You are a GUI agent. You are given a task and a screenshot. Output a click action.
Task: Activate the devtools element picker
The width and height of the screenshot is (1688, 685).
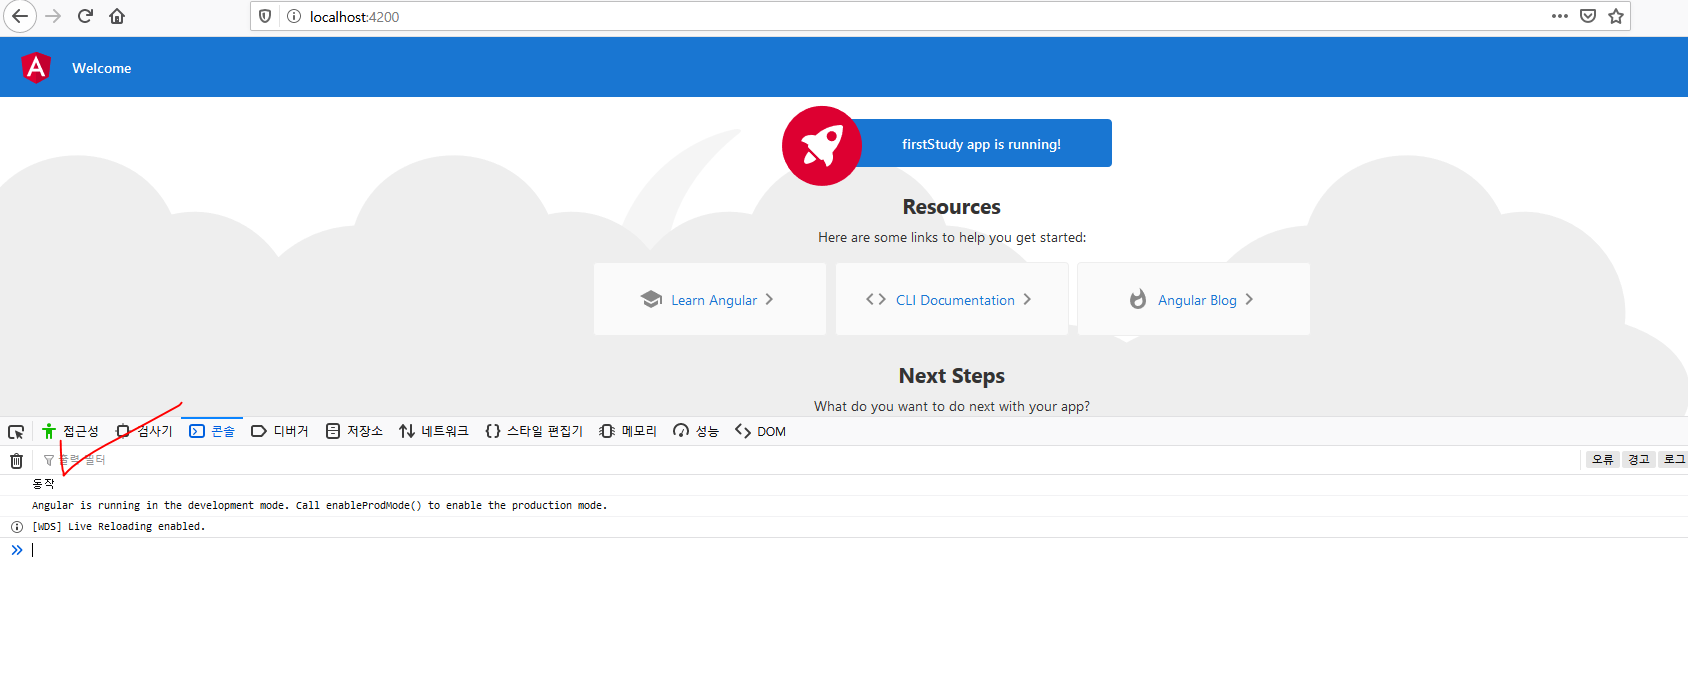(x=16, y=432)
